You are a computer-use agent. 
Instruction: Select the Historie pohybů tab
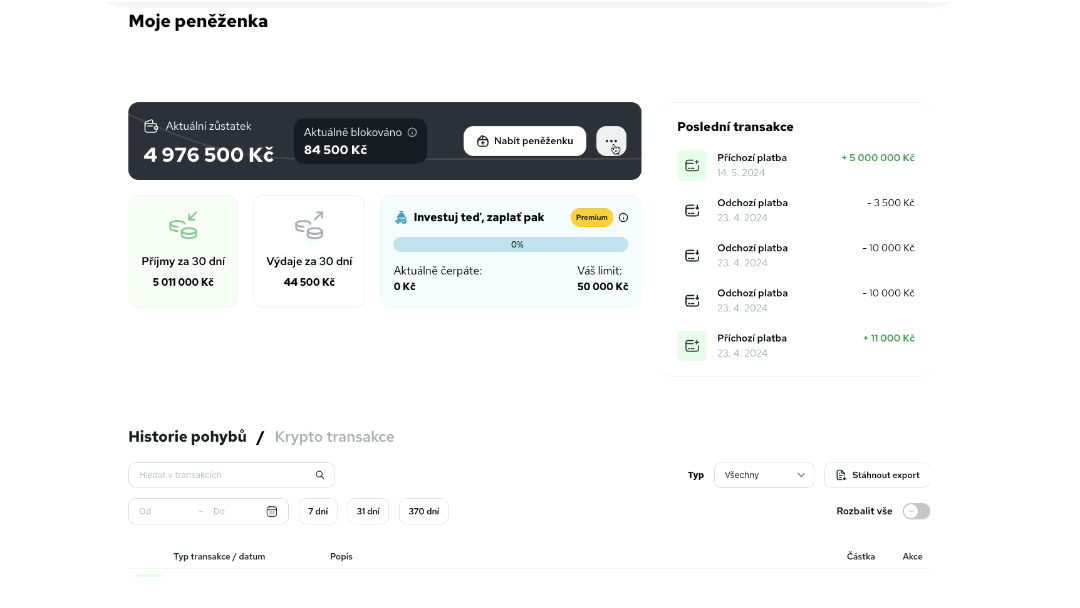(x=187, y=437)
